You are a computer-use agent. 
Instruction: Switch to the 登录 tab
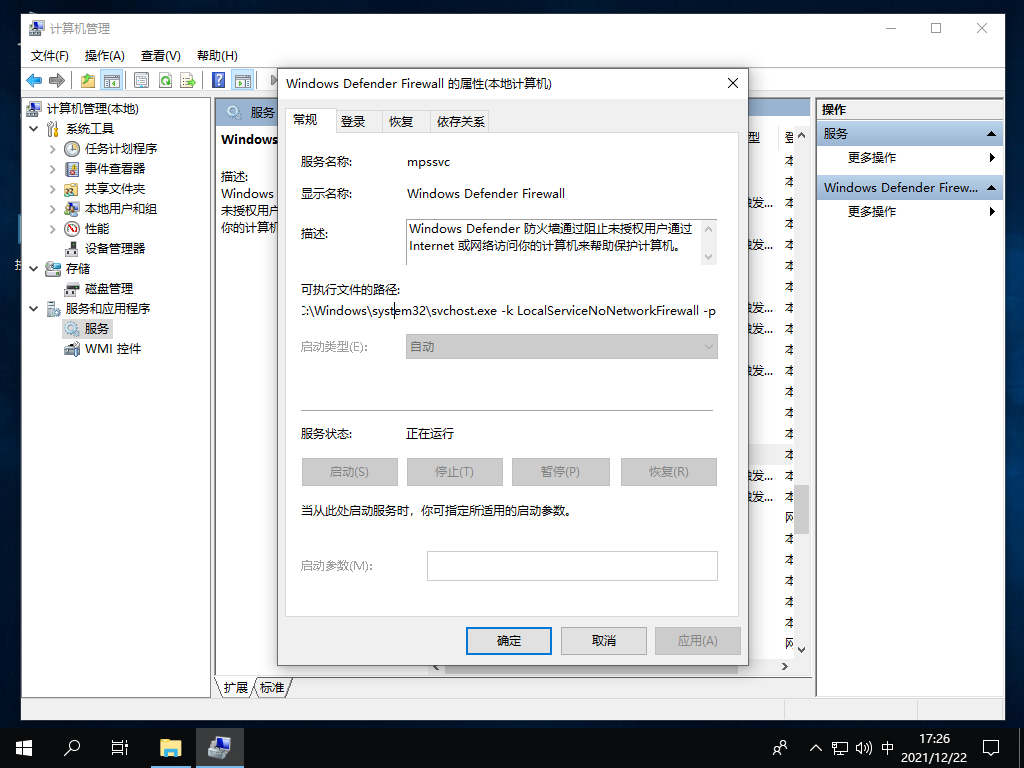(353, 121)
